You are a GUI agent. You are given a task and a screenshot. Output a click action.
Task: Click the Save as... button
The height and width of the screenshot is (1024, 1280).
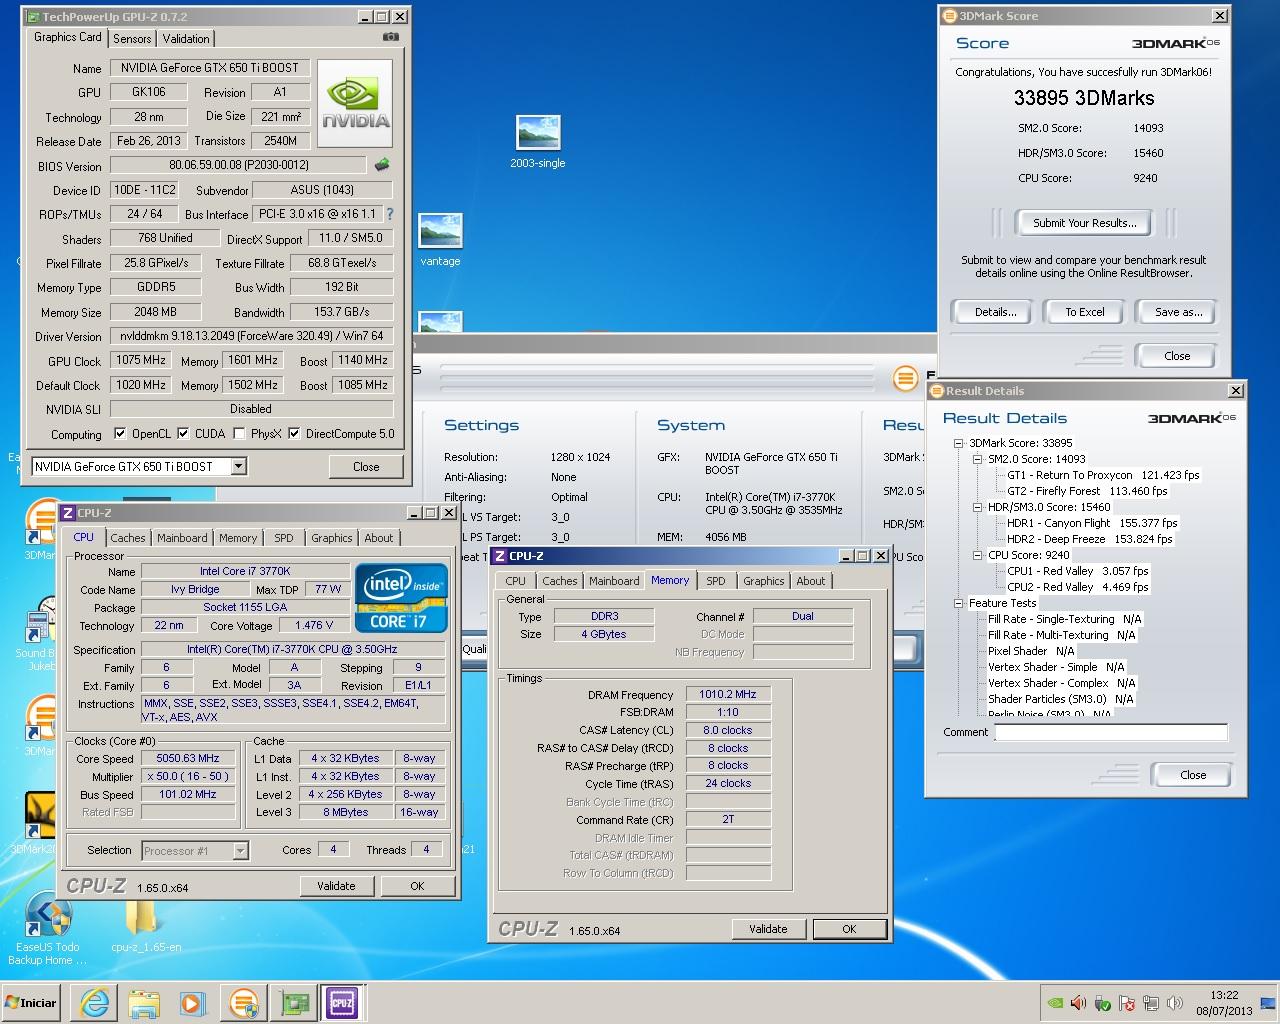[1178, 312]
